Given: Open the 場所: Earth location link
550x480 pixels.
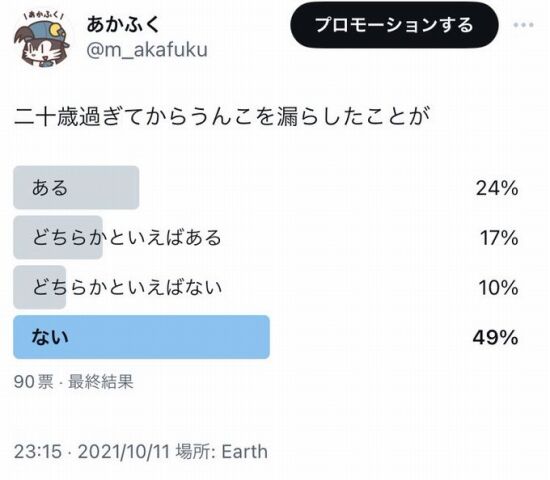Looking at the screenshot, I should click(222, 452).
